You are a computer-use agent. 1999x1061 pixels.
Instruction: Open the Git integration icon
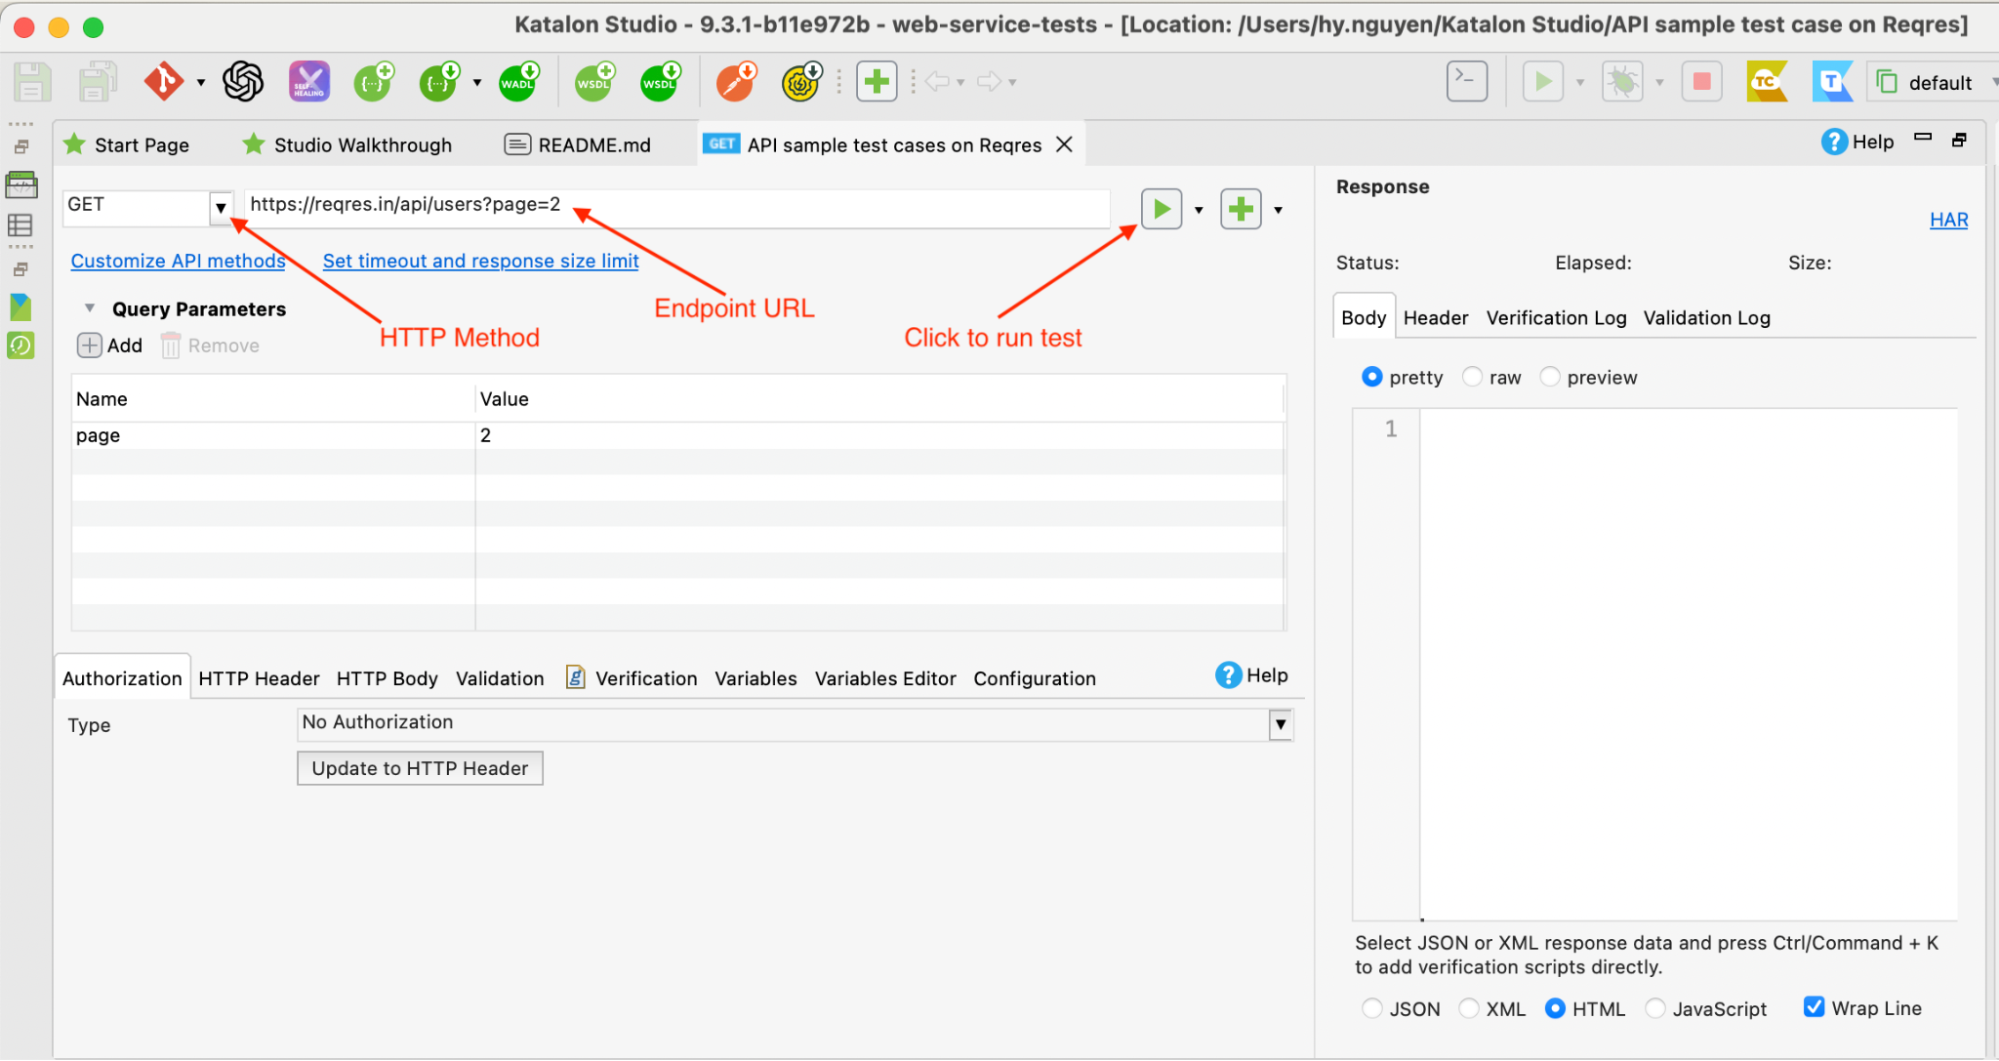(164, 82)
